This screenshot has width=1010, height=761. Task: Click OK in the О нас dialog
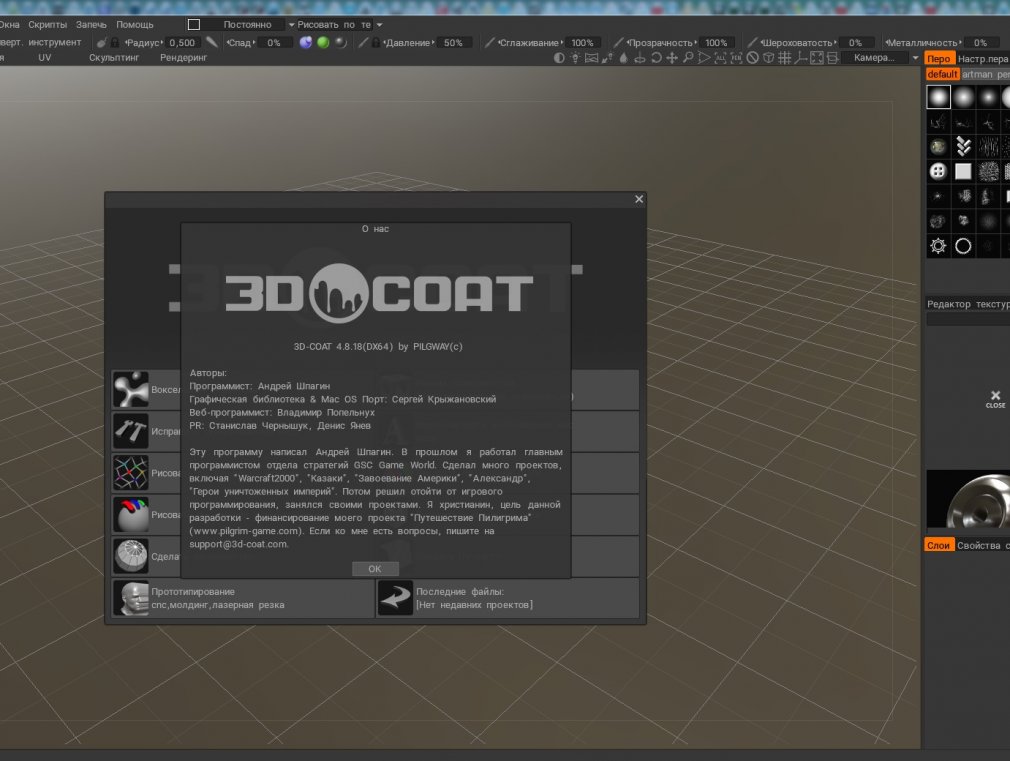coord(375,569)
